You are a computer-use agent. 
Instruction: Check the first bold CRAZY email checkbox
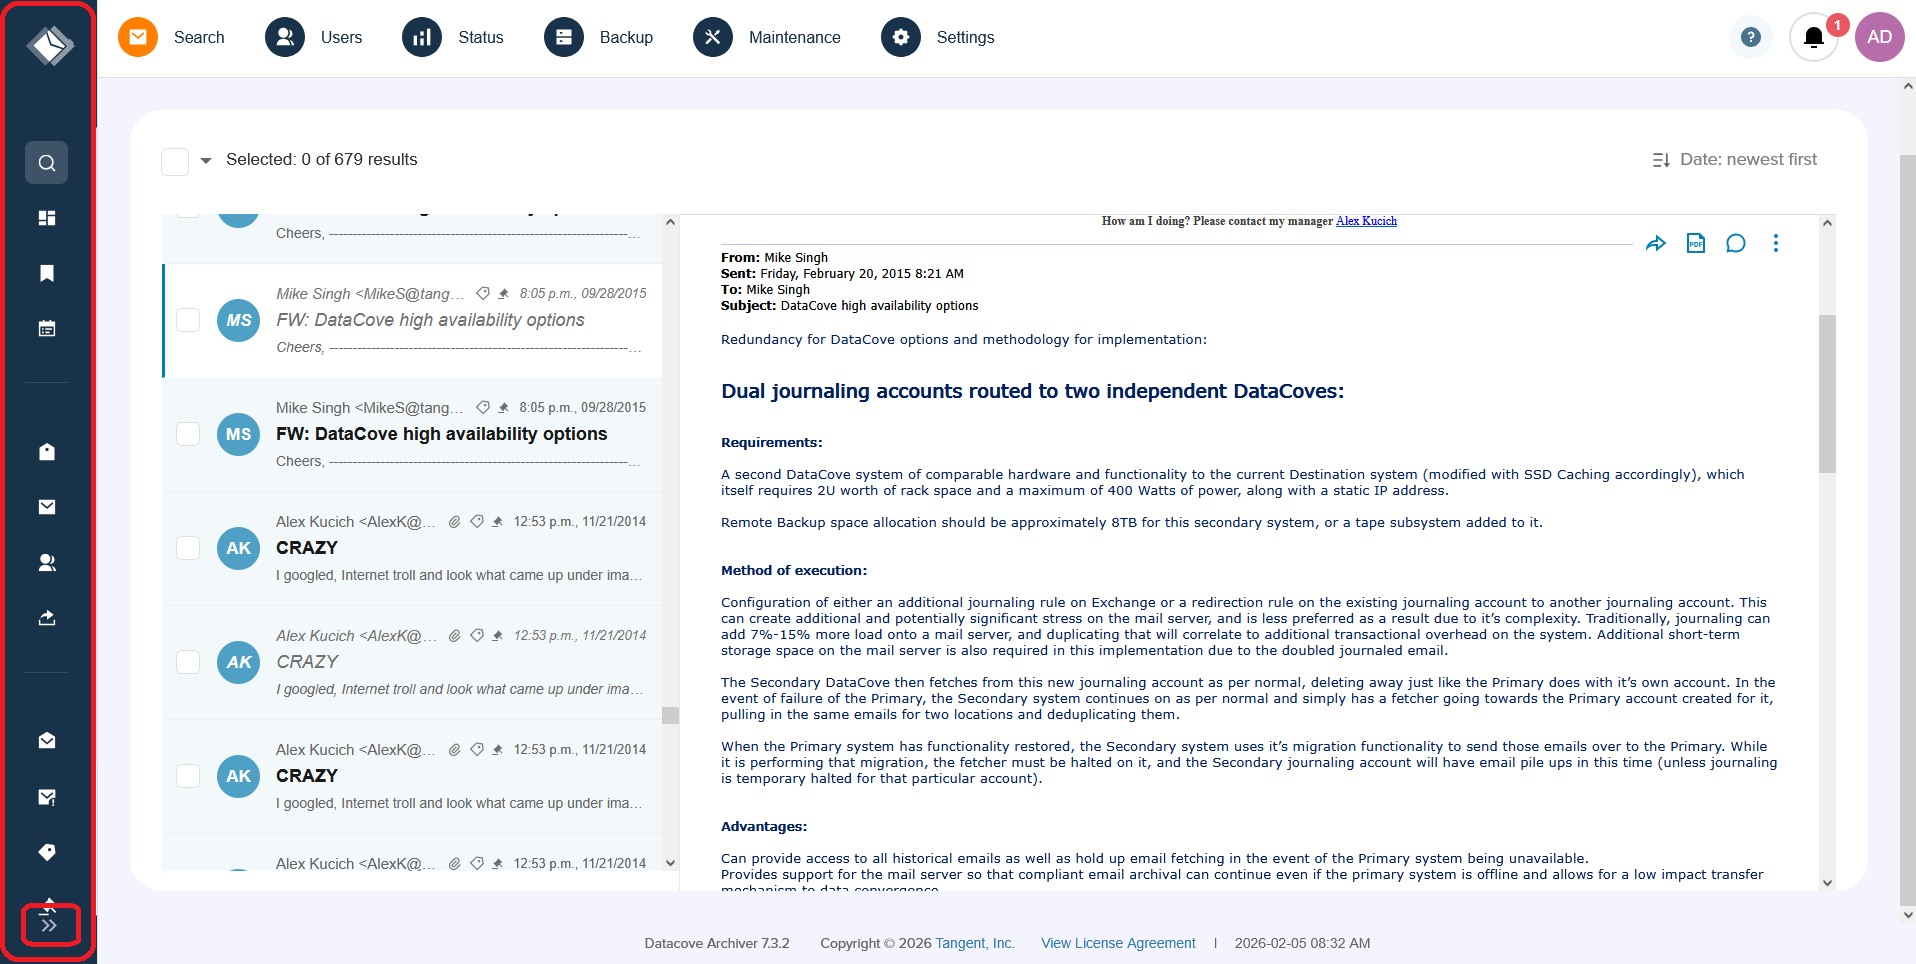pyautogui.click(x=188, y=548)
